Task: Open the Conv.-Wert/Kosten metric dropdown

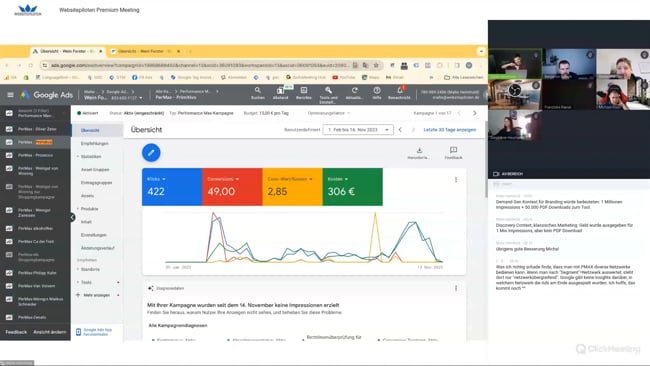Action: pyautogui.click(x=290, y=179)
